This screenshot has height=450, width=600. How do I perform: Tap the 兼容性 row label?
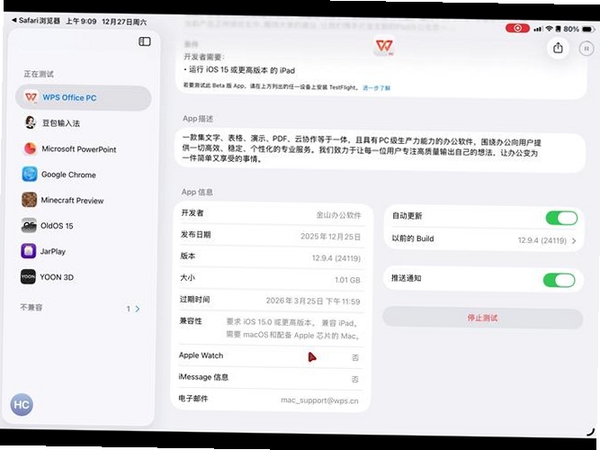point(191,321)
